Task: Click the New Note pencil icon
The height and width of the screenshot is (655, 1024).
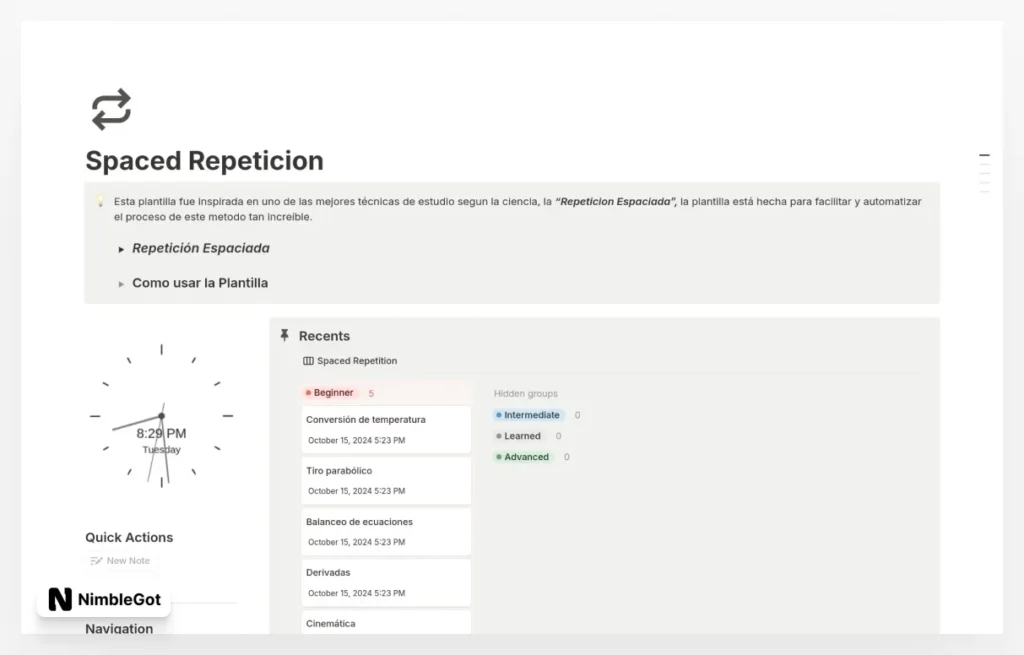Action: coord(96,561)
